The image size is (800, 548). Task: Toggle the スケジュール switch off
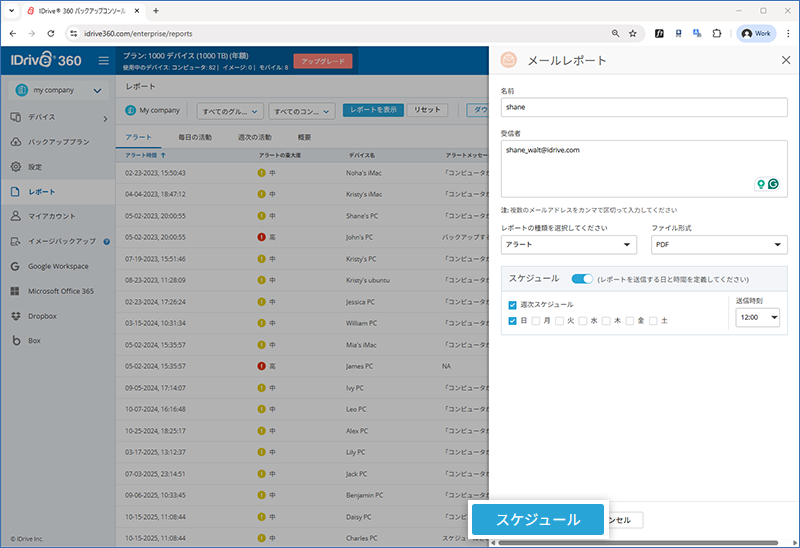[582, 279]
